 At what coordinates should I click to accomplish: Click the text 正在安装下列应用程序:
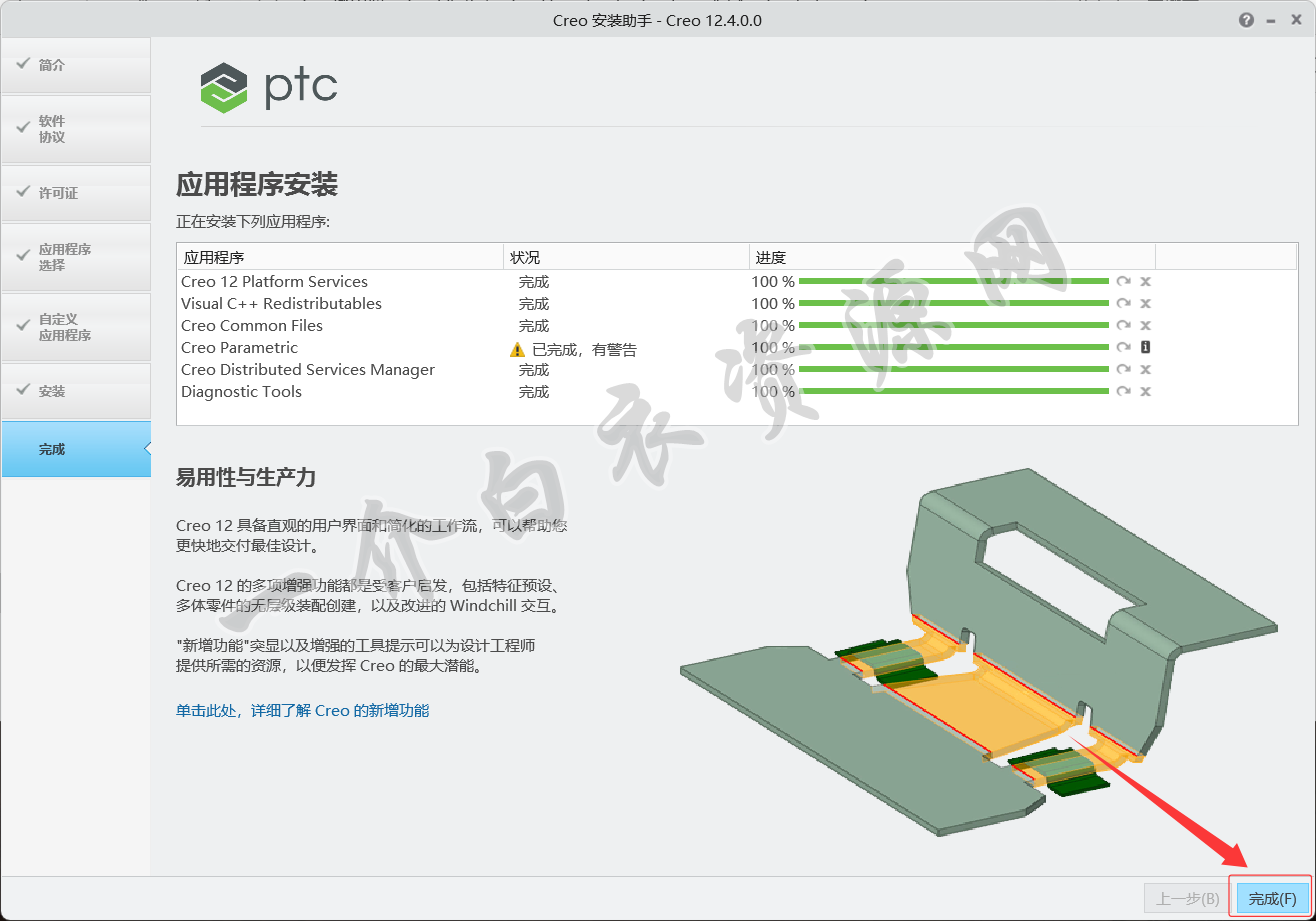[253, 221]
